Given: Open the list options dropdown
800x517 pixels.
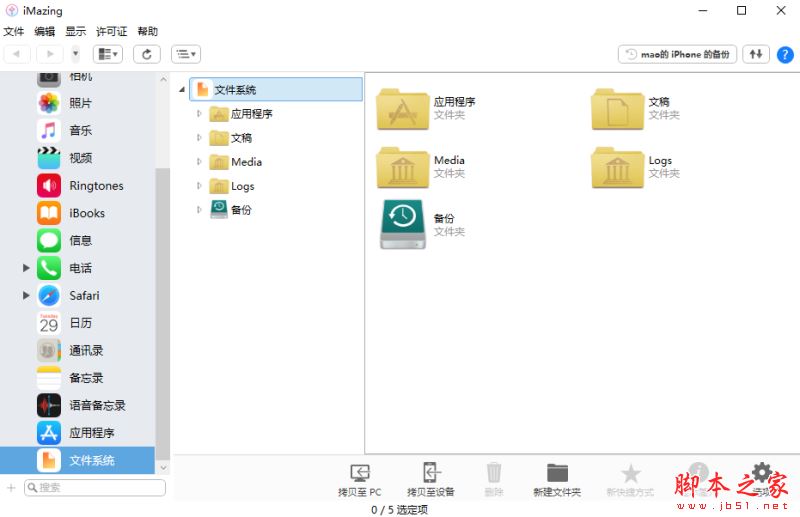Looking at the screenshot, I should 186,54.
